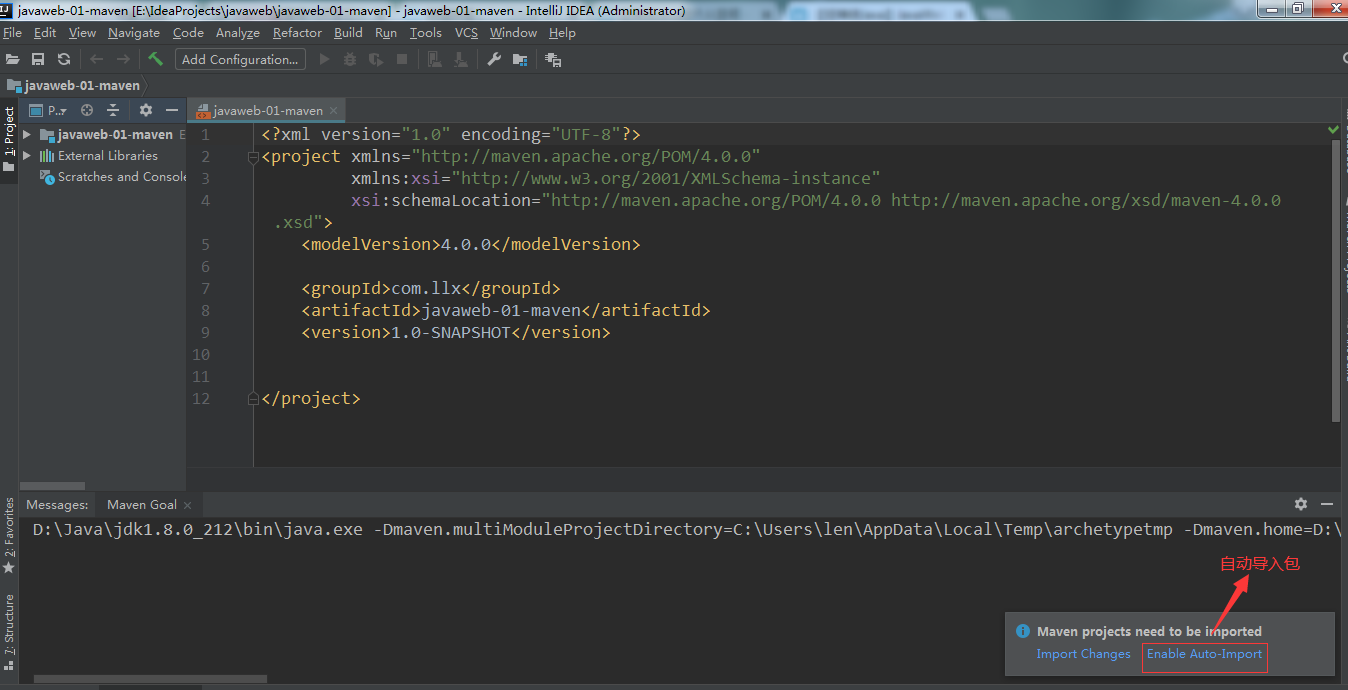
Task: Expand the javaweb-01-maven project node
Action: point(27,134)
